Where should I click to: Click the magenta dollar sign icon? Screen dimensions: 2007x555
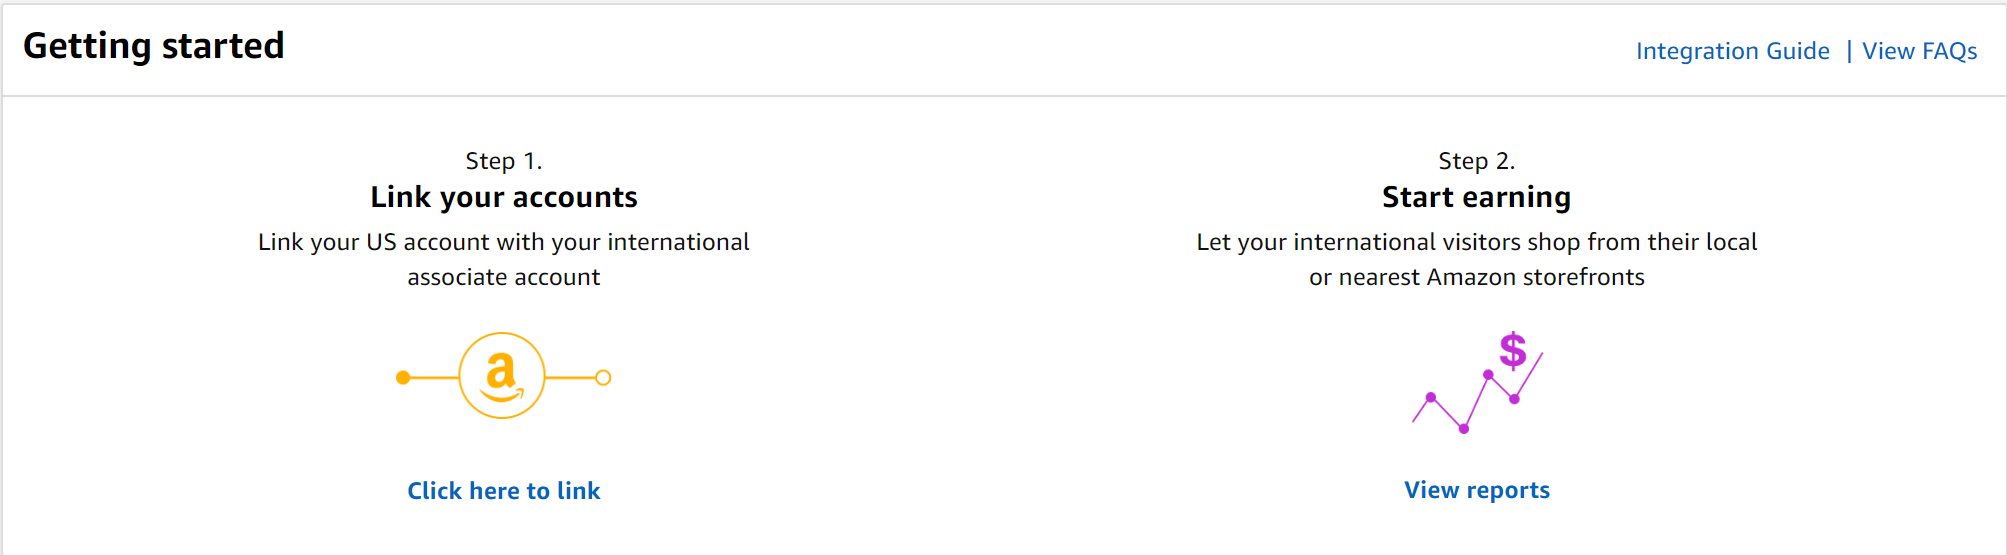[1512, 351]
